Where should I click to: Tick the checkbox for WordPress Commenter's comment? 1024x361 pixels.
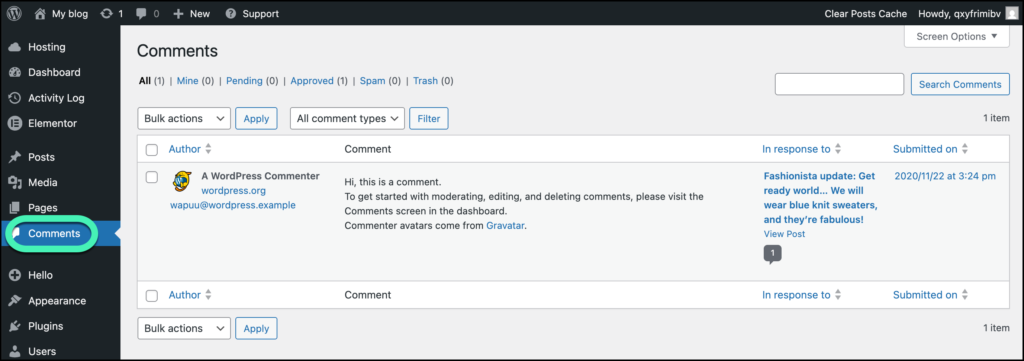(152, 177)
